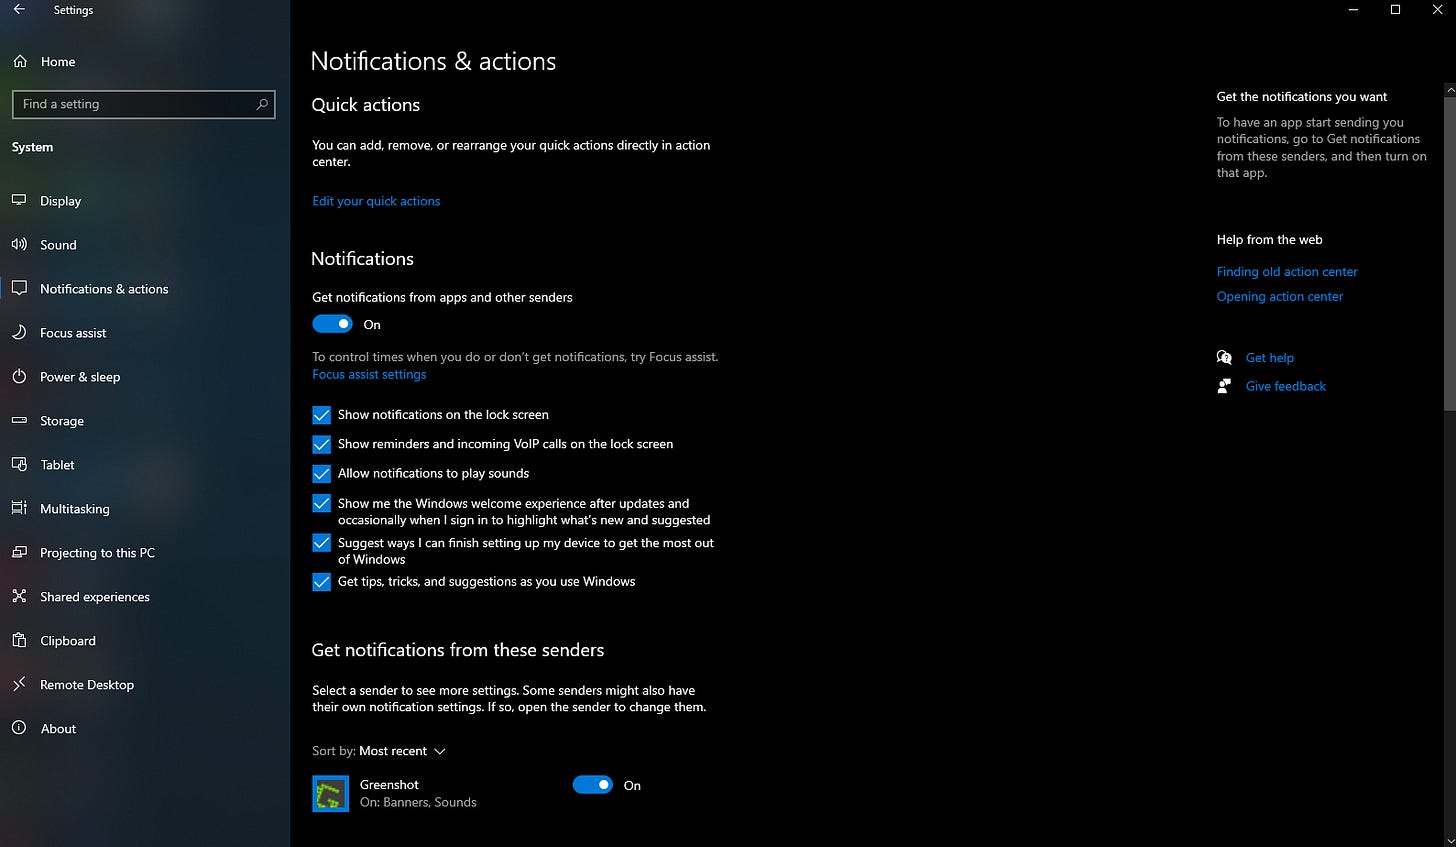The image size is (1456, 847).
Task: Uncheck Show notifications on the lock screen
Action: (x=321, y=414)
